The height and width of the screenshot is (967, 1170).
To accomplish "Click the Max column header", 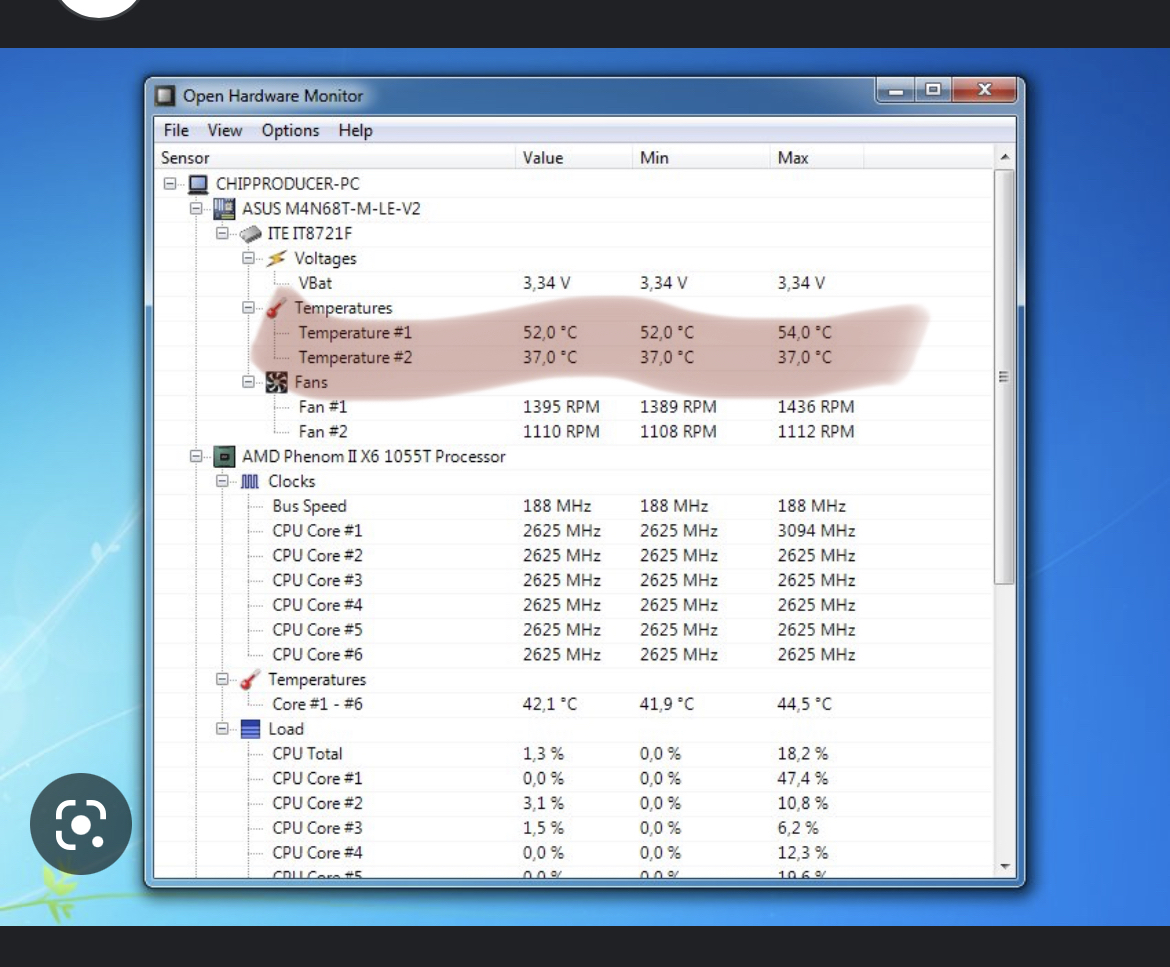I will (x=816, y=157).
